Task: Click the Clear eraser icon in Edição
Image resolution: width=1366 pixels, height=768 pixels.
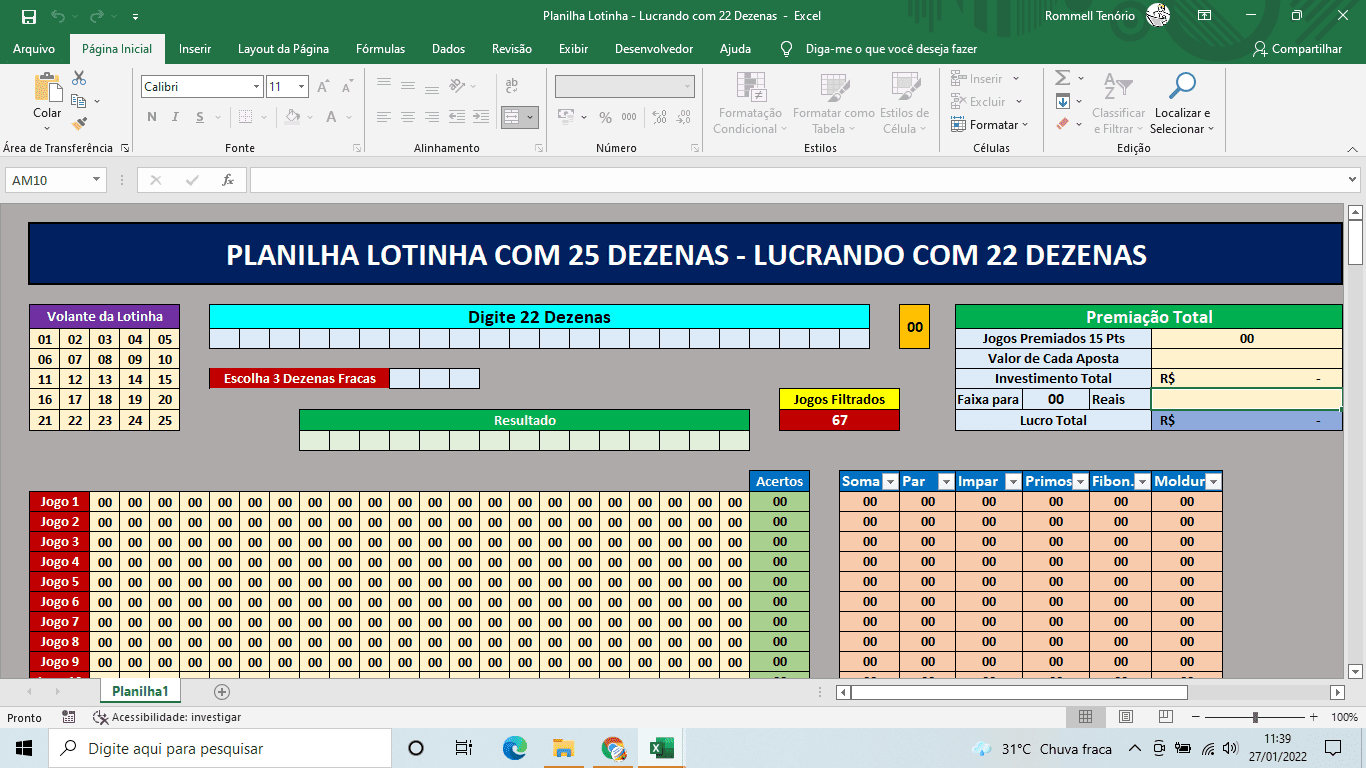Action: pyautogui.click(x=1063, y=124)
